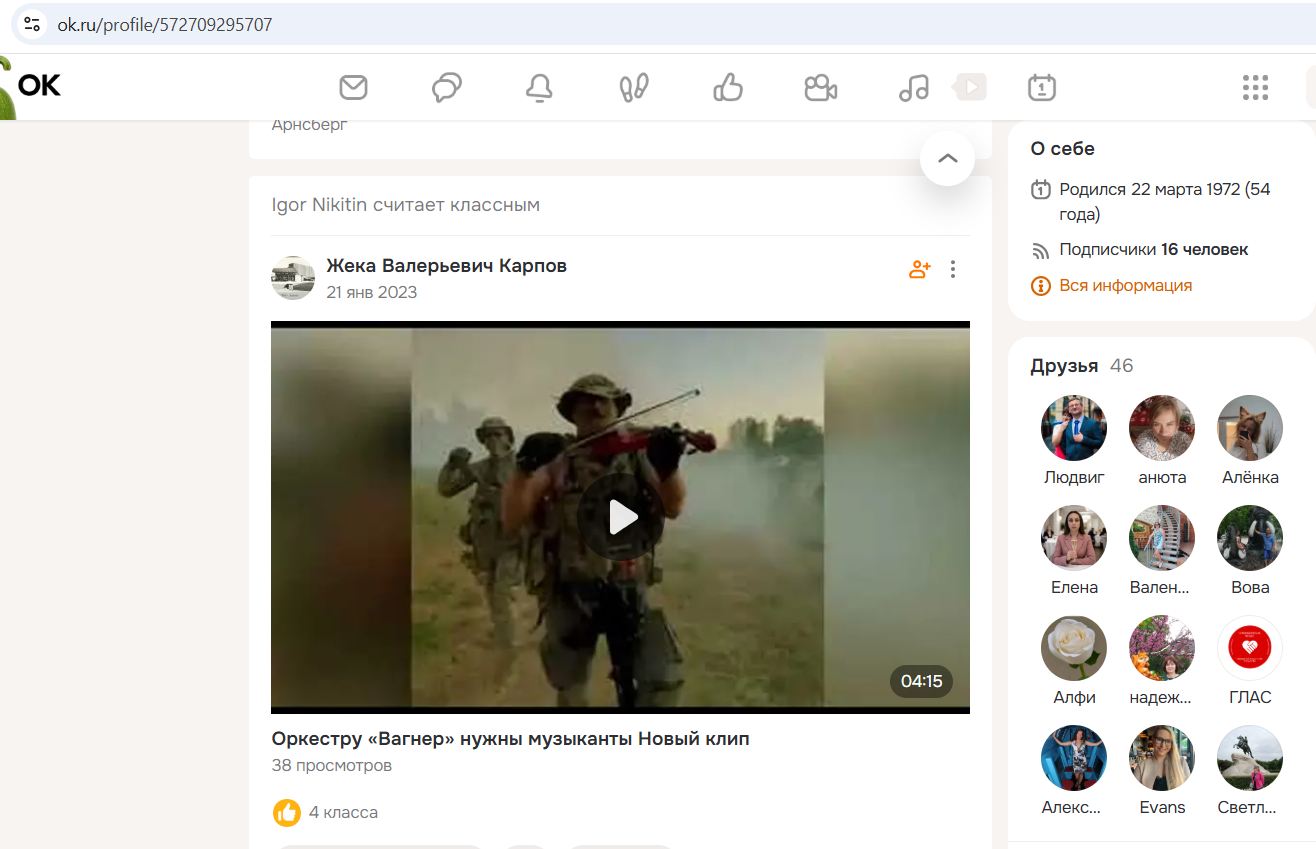Open Вся информация link

(1125, 285)
